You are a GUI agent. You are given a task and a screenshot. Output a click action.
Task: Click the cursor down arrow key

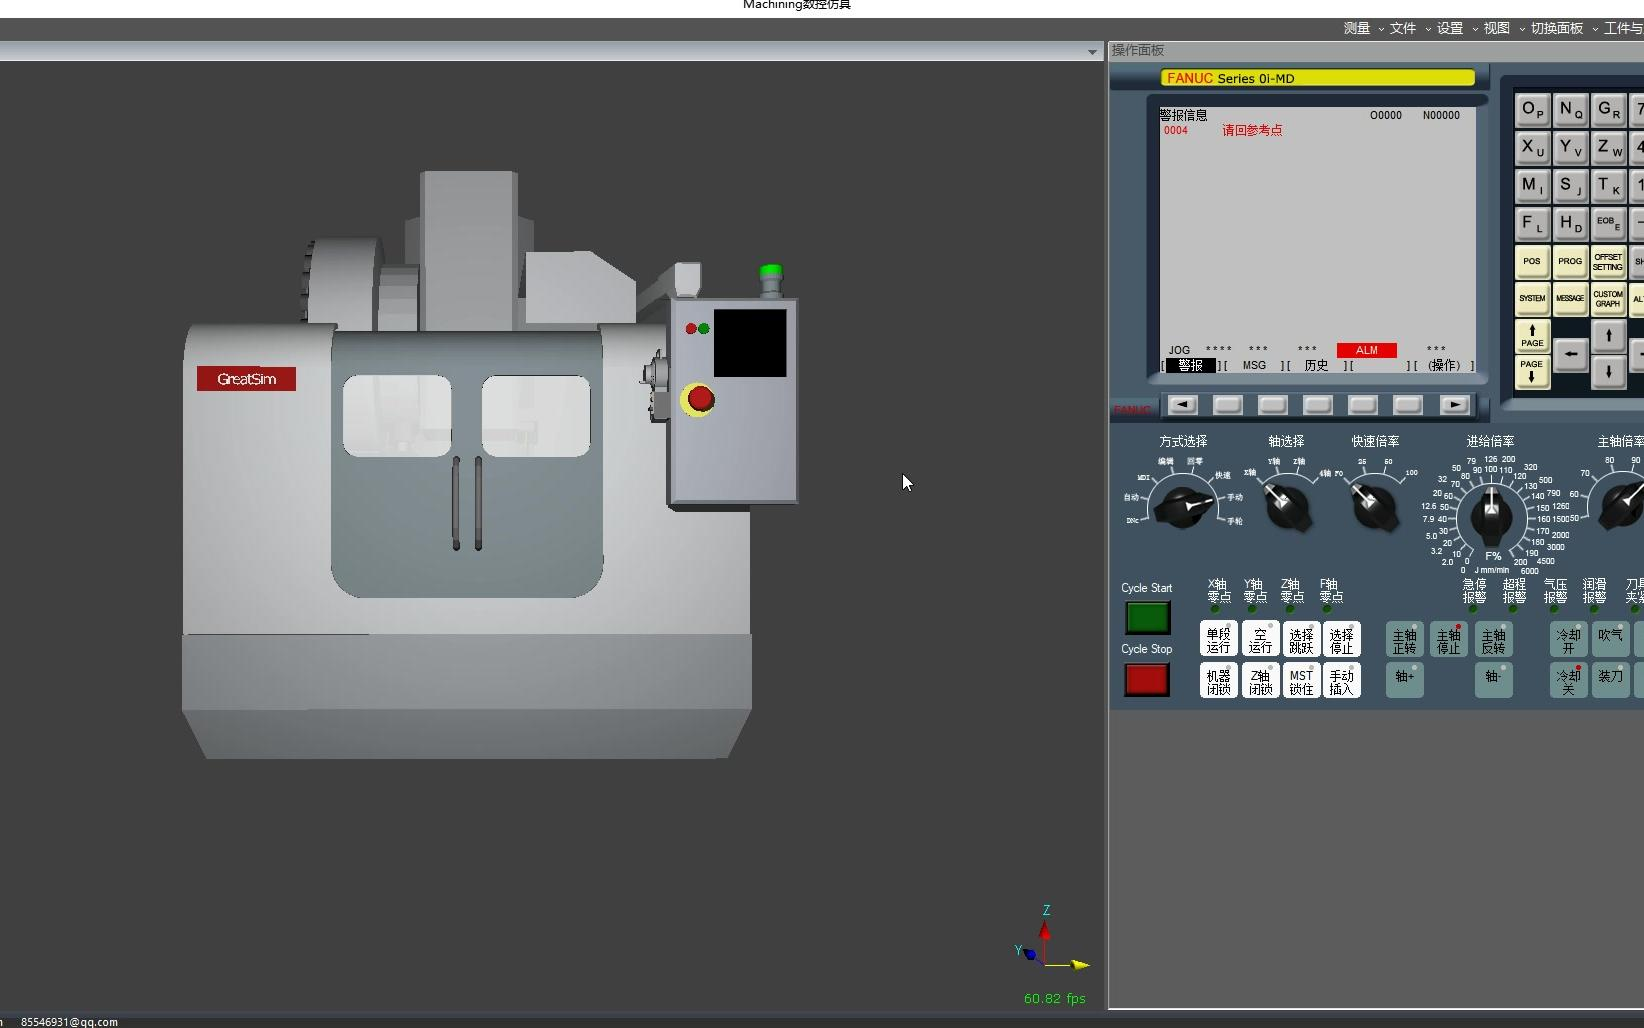[1608, 372]
